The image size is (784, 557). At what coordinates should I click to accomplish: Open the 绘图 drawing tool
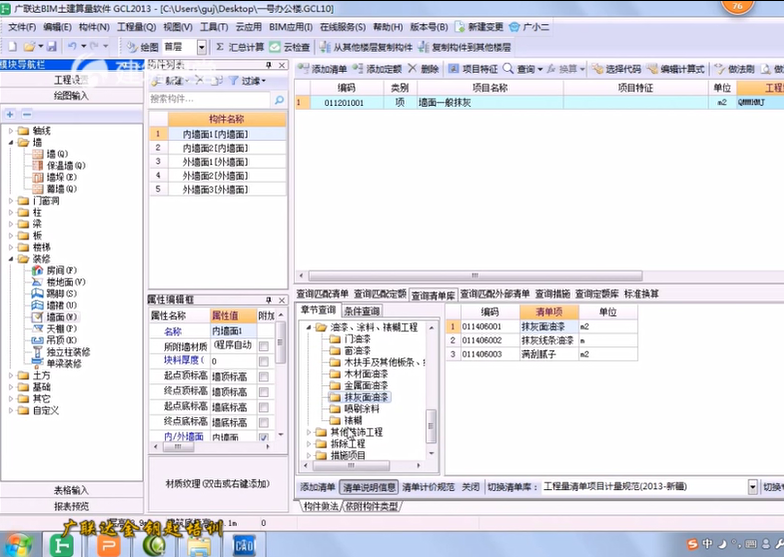click(142, 47)
